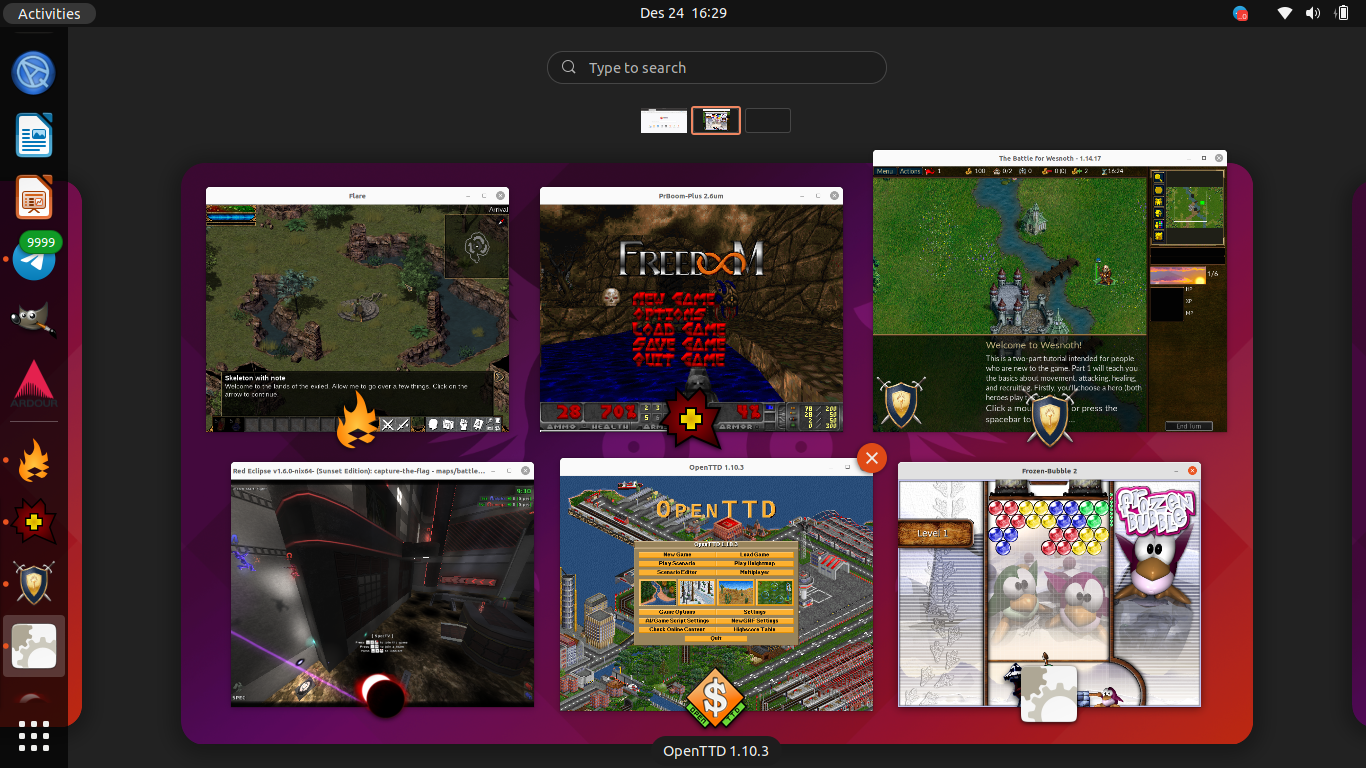The image size is (1366, 768).
Task: Launch LibreOffice Impress from the dock
Action: pos(34,198)
